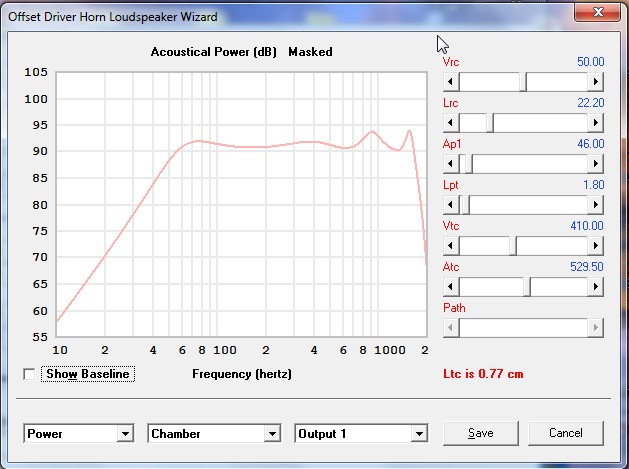Click the Vrc slider thumb
Viewport: 629px width, 469px height.
click(x=523, y=82)
